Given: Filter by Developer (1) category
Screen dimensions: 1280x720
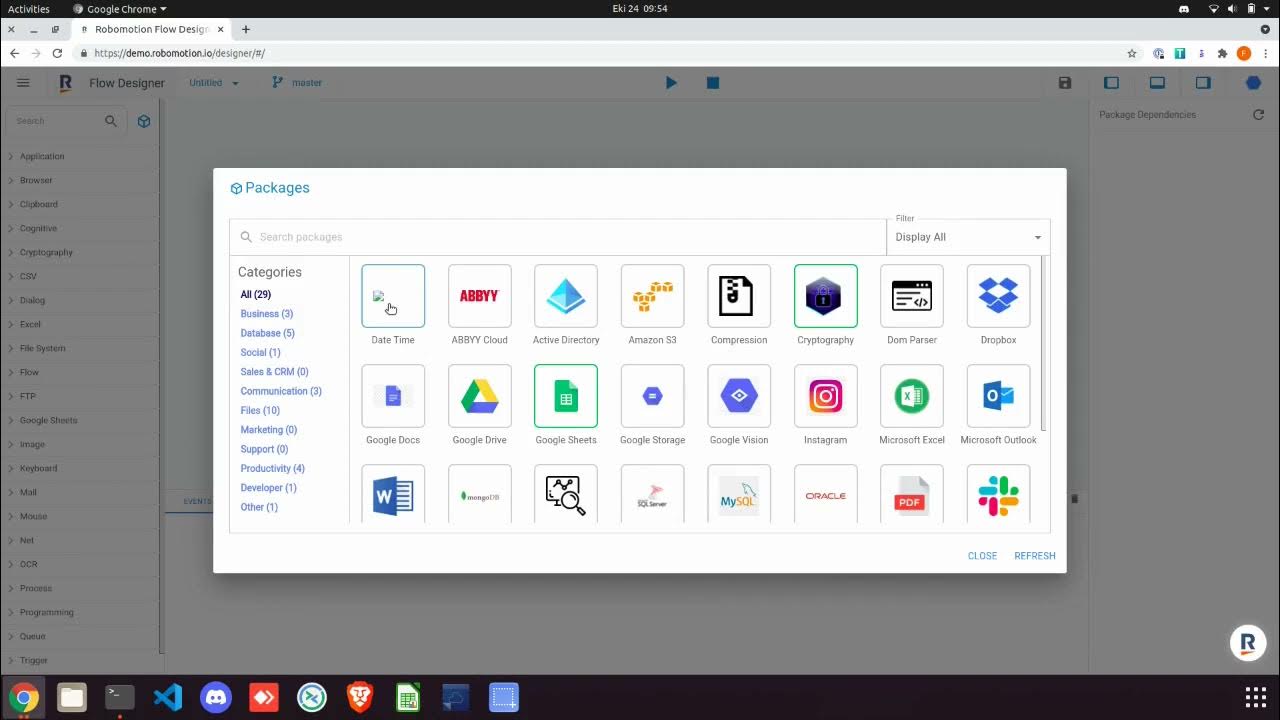Looking at the screenshot, I should click(x=268, y=488).
